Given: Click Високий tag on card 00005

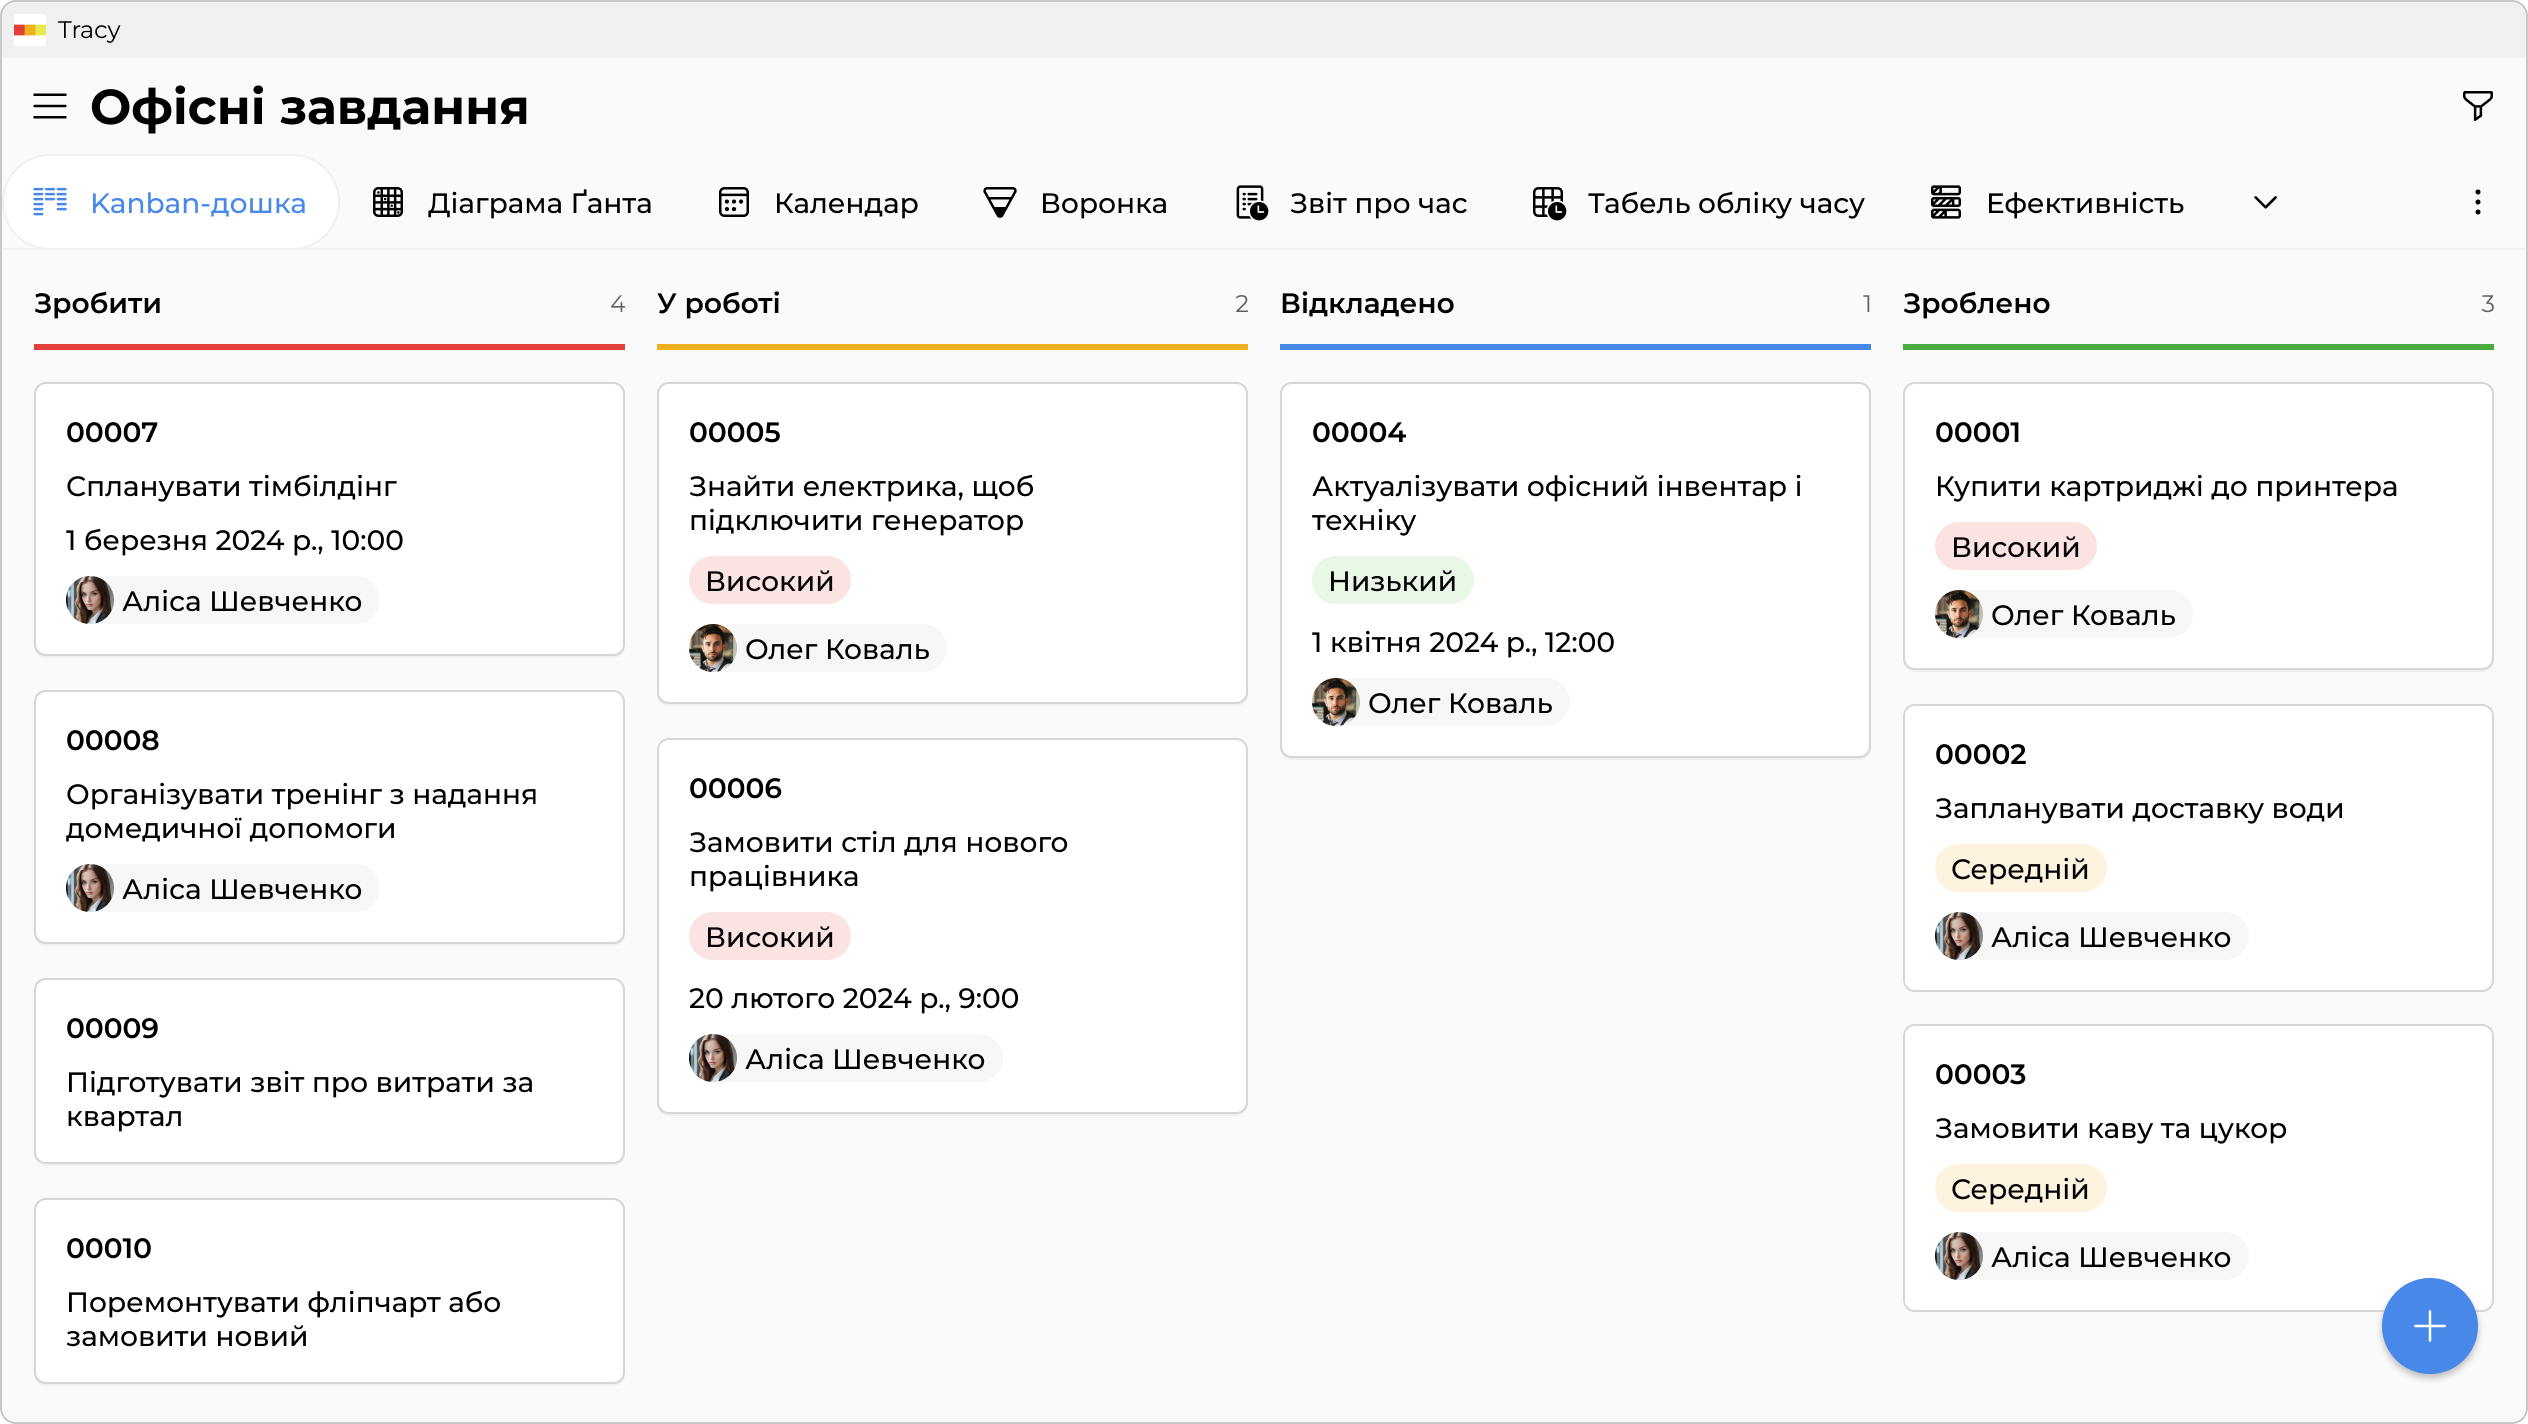Looking at the screenshot, I should pos(769,581).
